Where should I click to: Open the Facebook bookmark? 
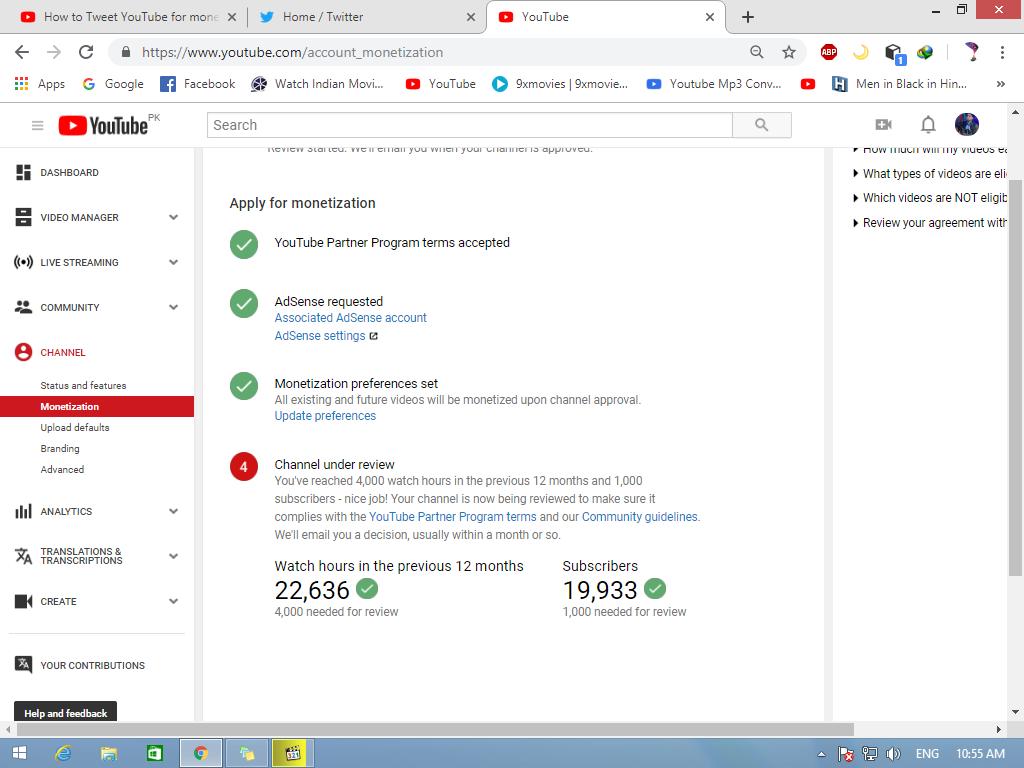tap(197, 84)
